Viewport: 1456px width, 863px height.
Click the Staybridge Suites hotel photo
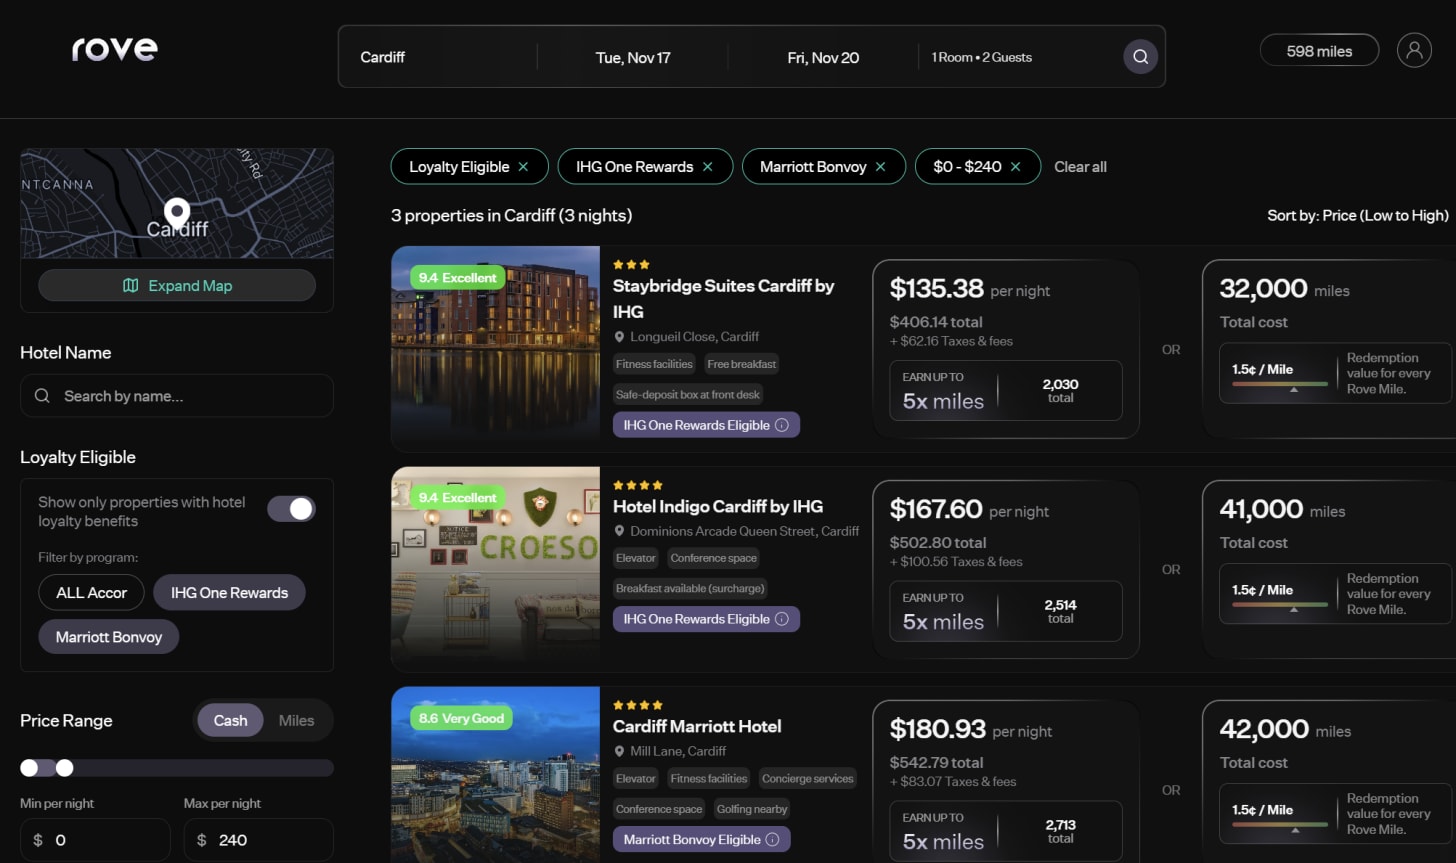point(495,350)
